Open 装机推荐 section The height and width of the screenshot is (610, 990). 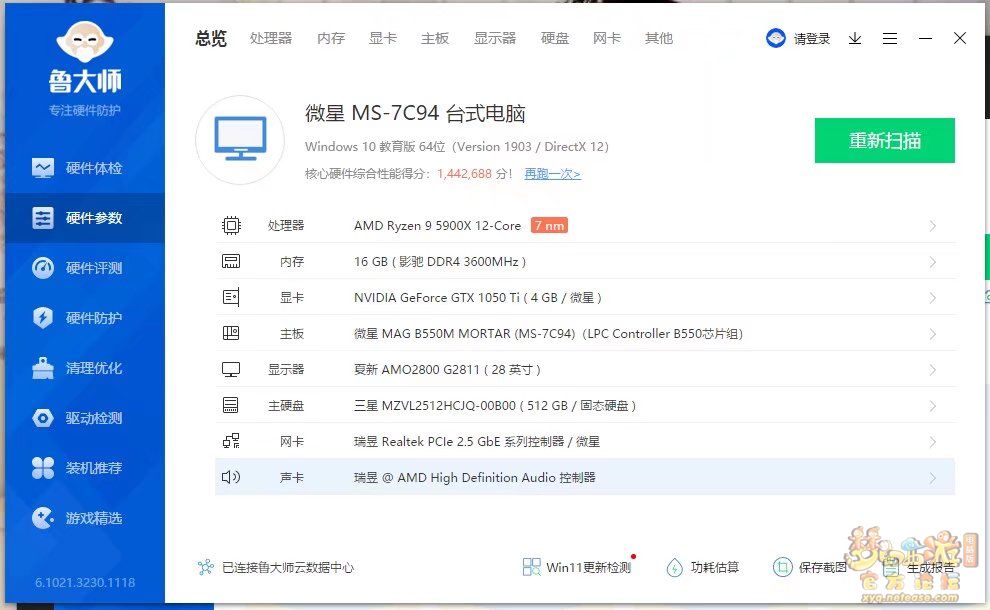point(85,468)
